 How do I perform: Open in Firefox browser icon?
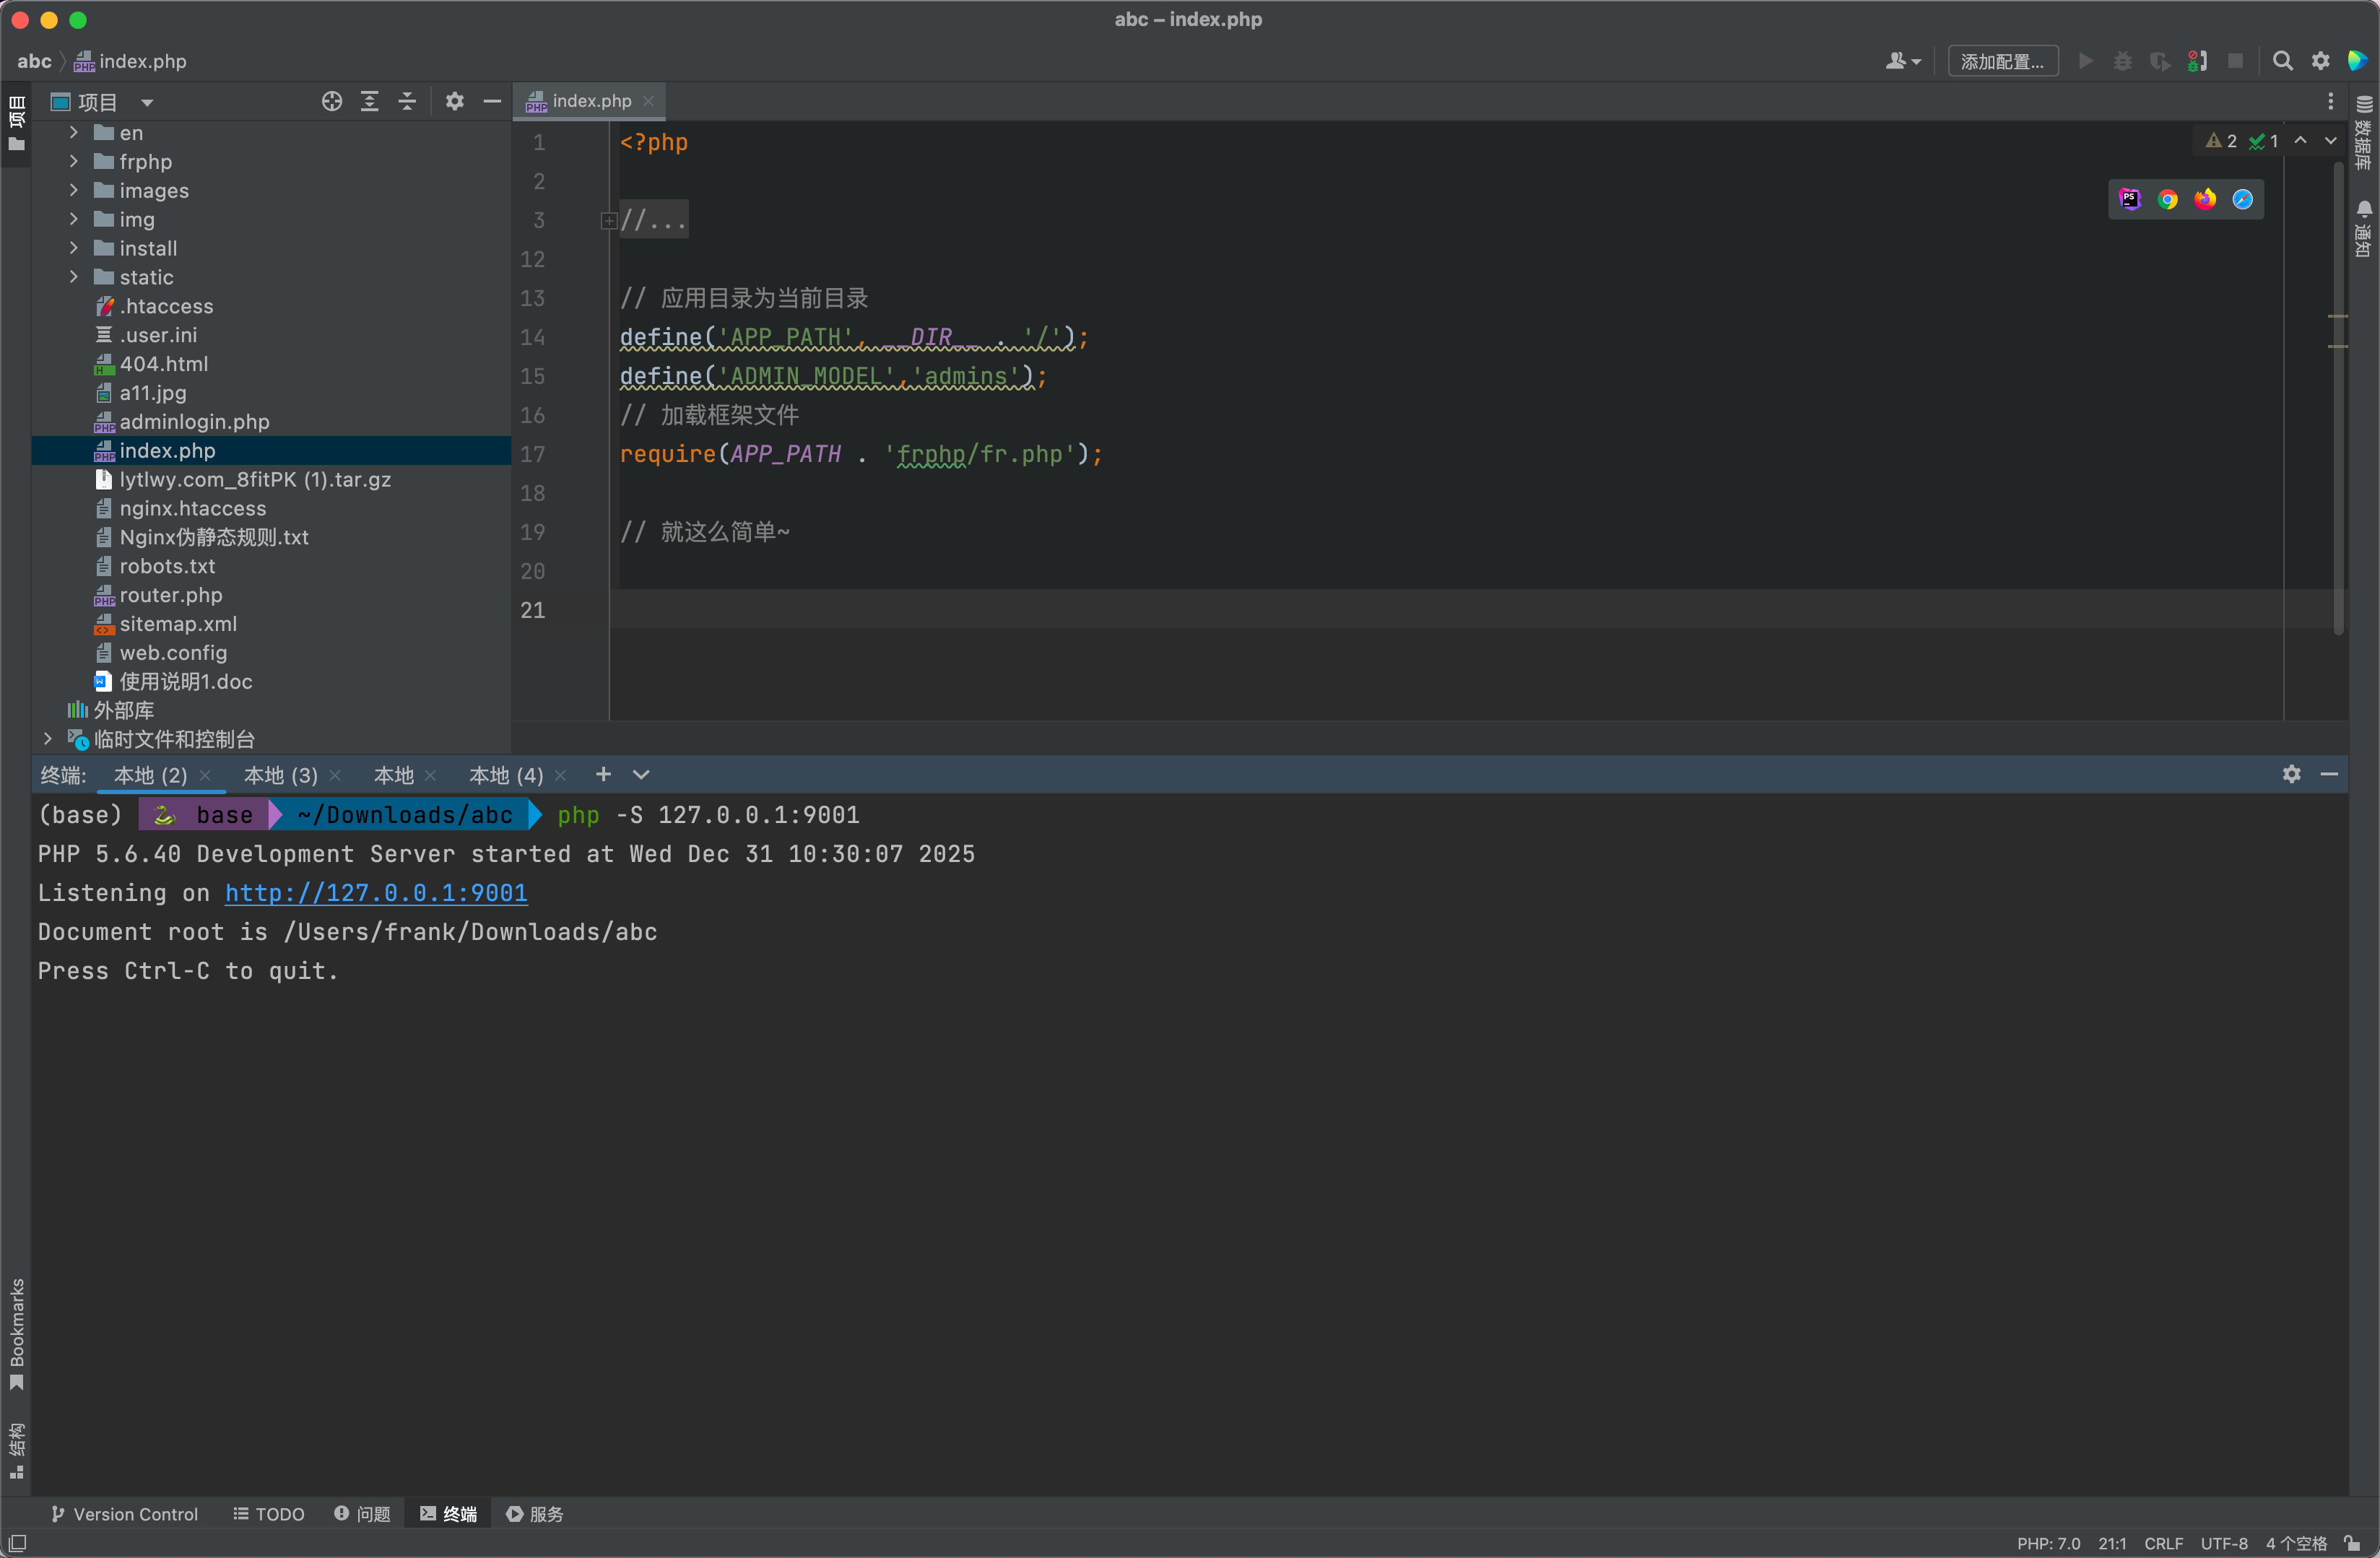pyautogui.click(x=2204, y=199)
